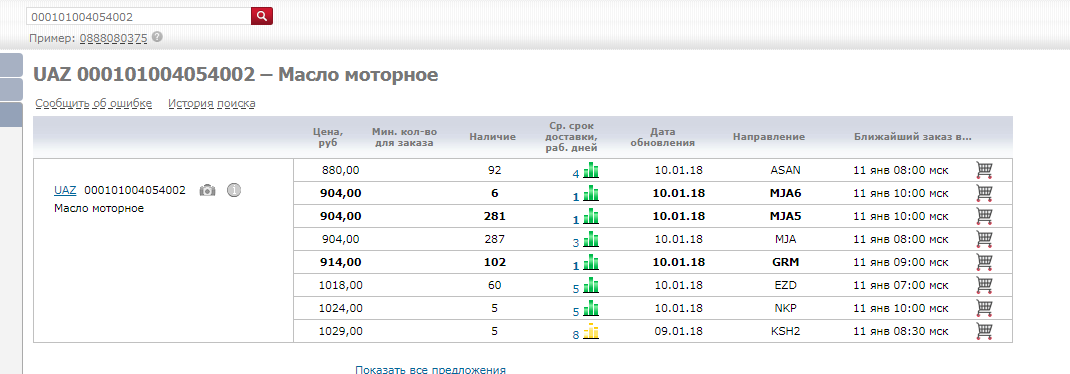
Task: Add the GRM offer to cart
Action: coord(984,261)
